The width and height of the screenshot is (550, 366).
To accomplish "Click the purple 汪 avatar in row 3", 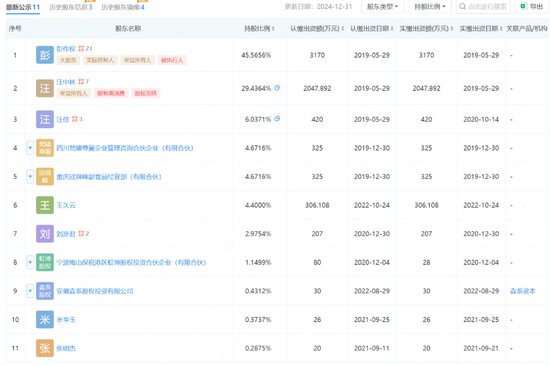I will coord(45,119).
